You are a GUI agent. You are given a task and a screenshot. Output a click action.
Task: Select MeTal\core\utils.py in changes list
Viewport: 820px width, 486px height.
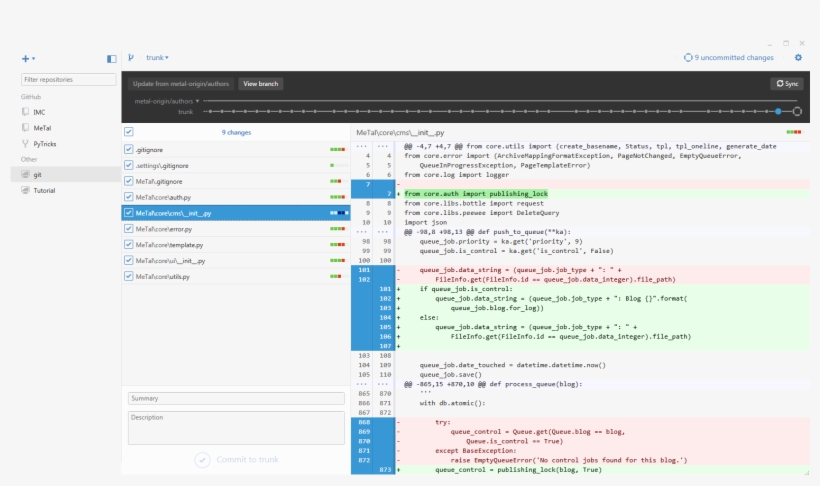[236, 276]
